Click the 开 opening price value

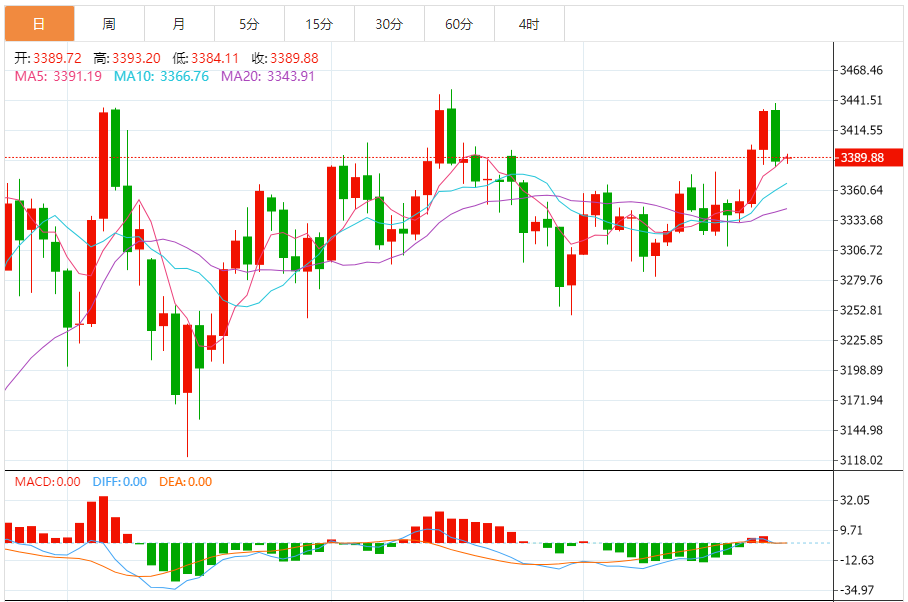[x=57, y=58]
